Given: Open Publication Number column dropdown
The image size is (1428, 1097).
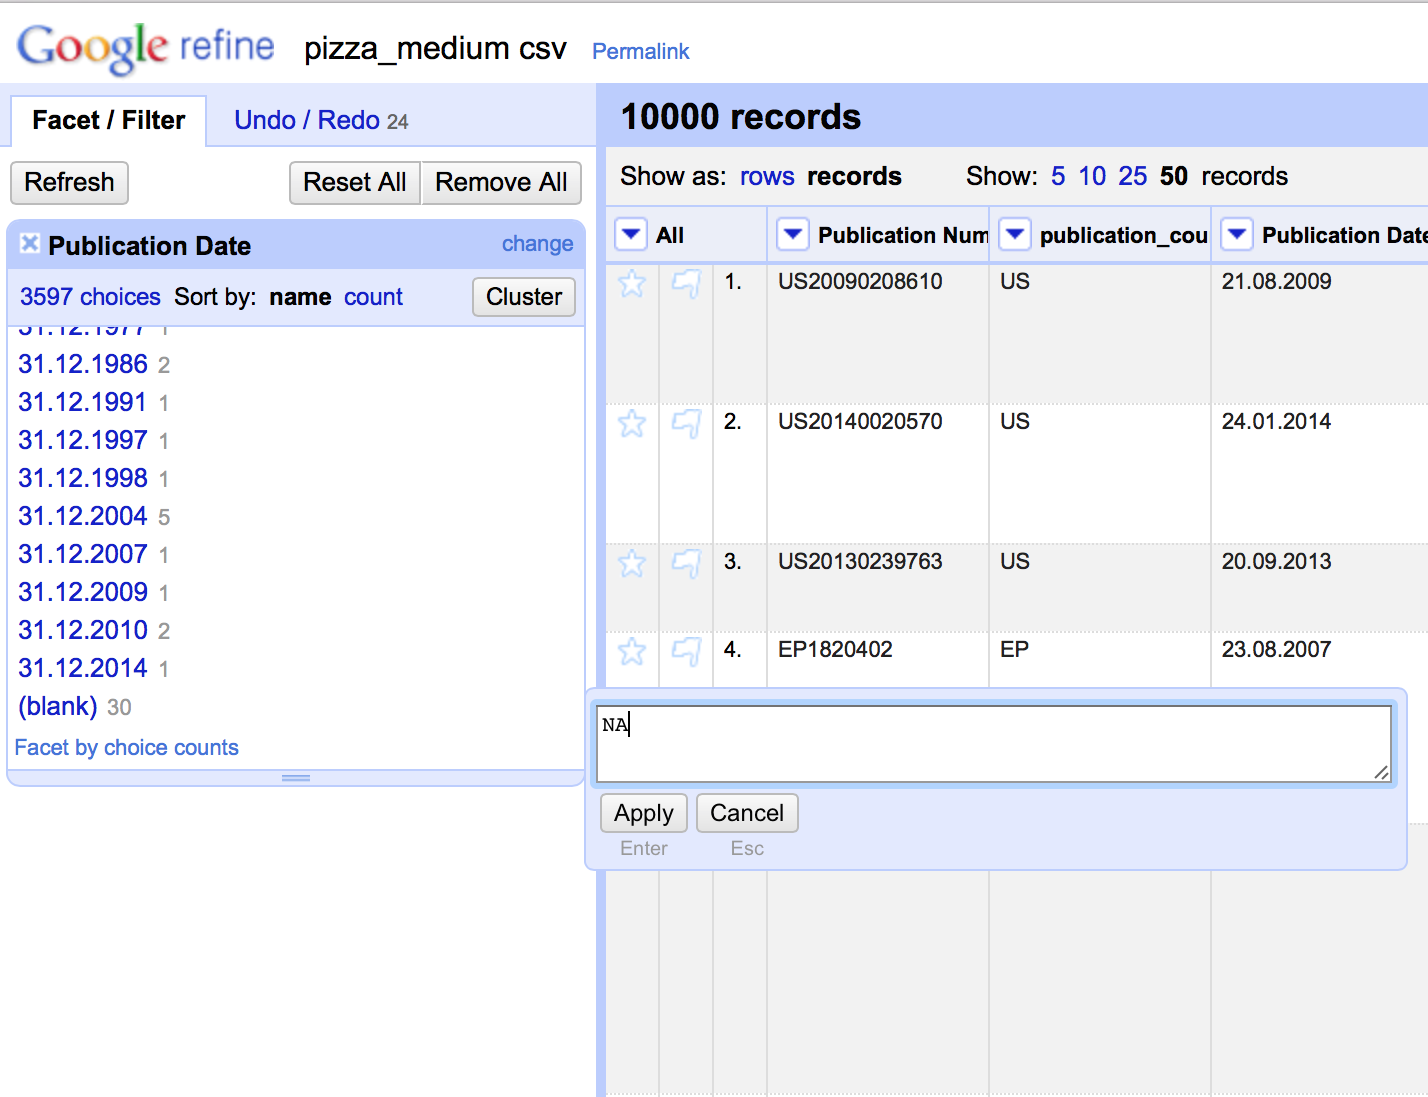Looking at the screenshot, I should 793,235.
